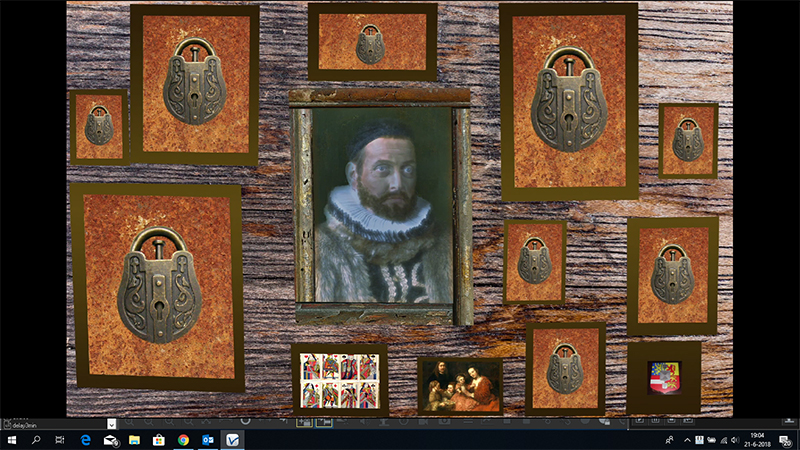The width and height of the screenshot is (800, 450).
Task: Click the battery icon in the system tray
Action: [711, 440]
